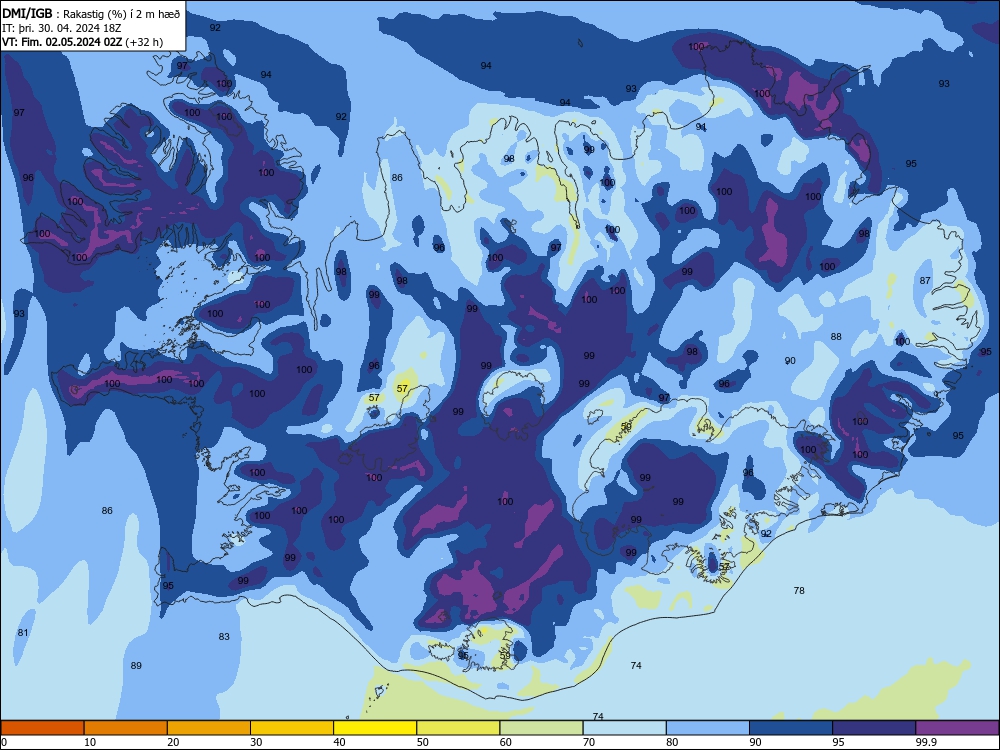Image resolution: width=1000 pixels, height=750 pixels.
Task: Select the '83' humidity value on the map
Action: 224,636
